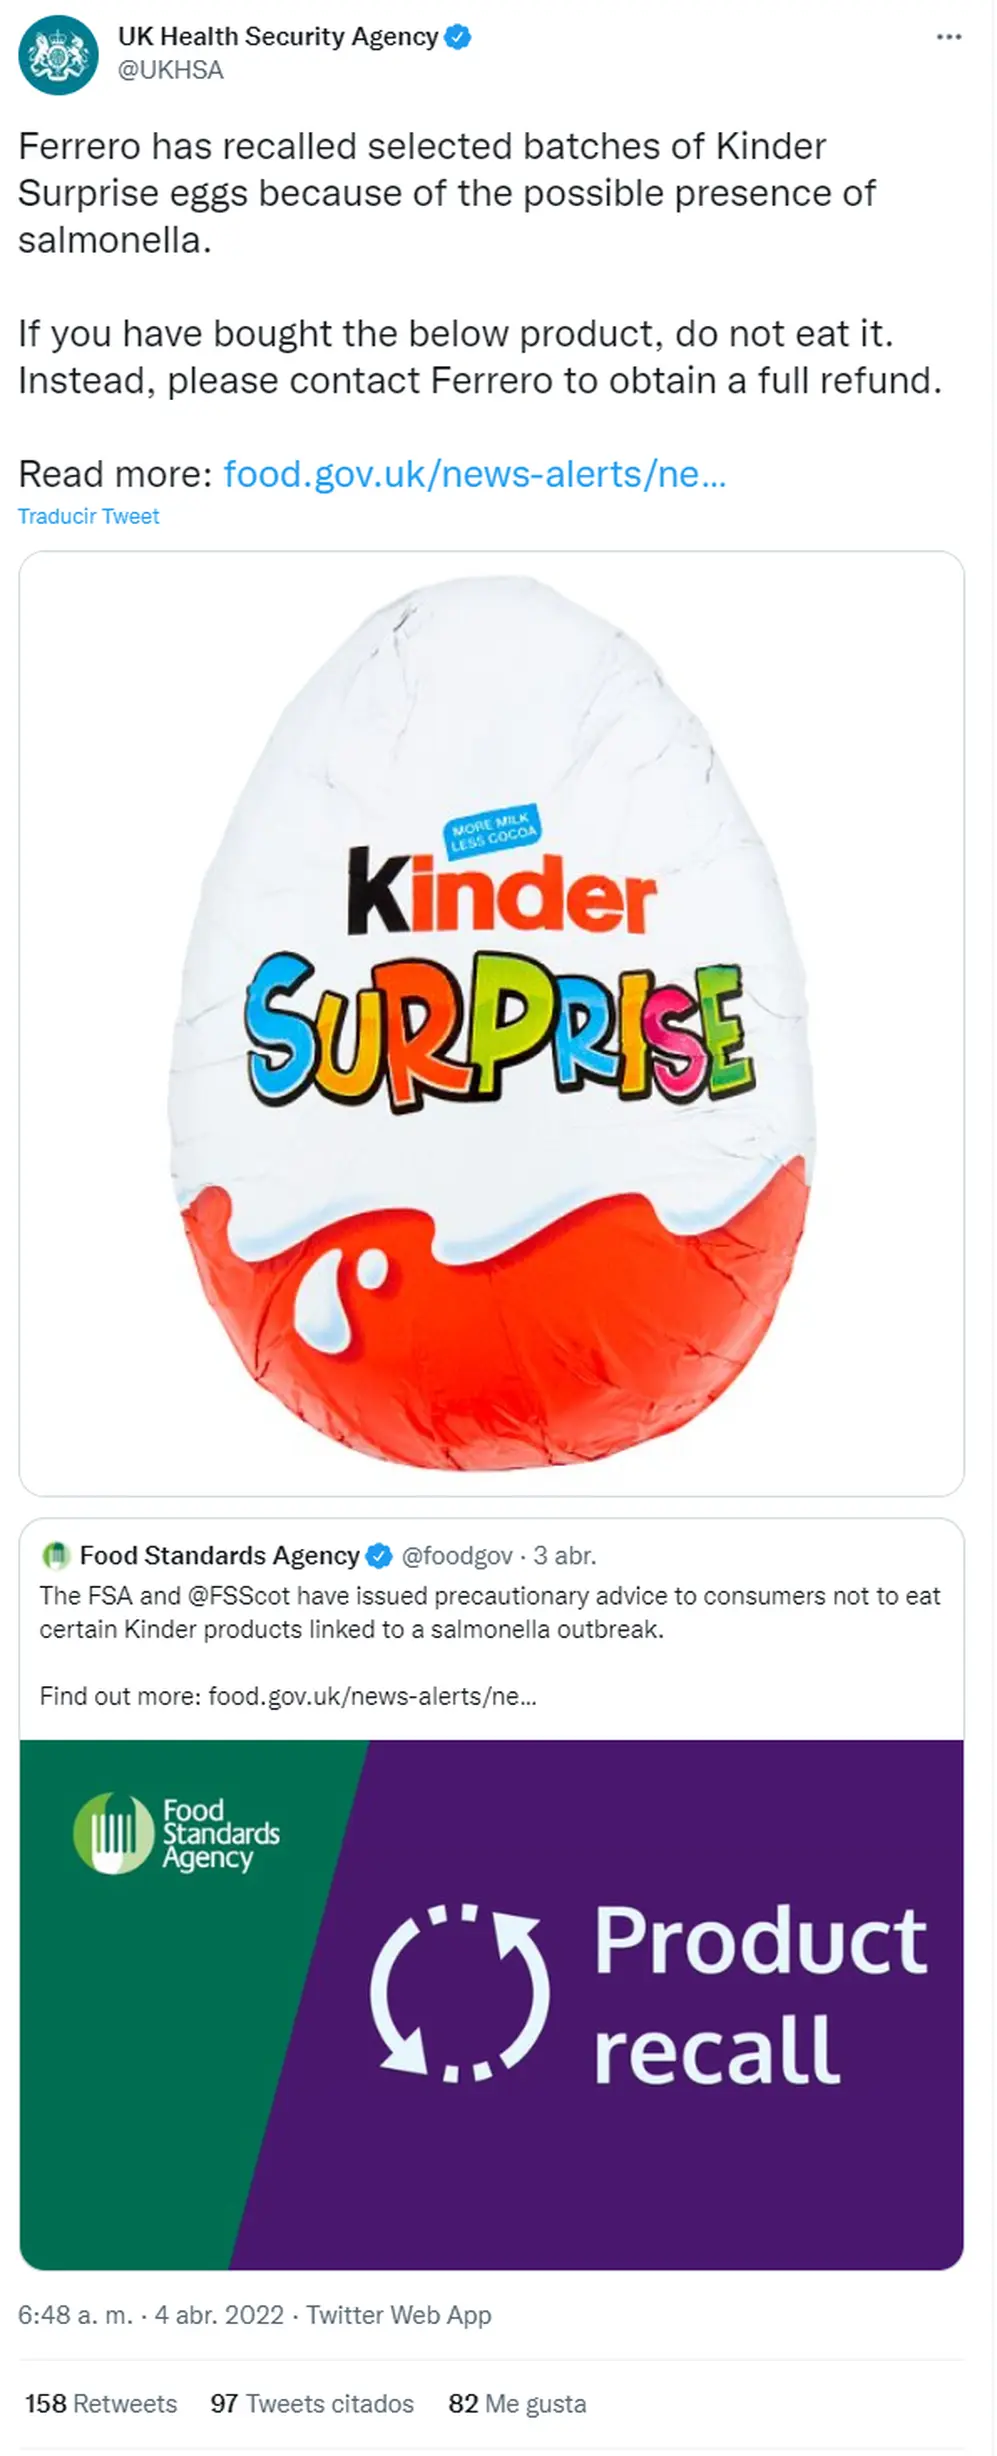
Task: Click UKHSA blue verified badge
Action: [458, 37]
